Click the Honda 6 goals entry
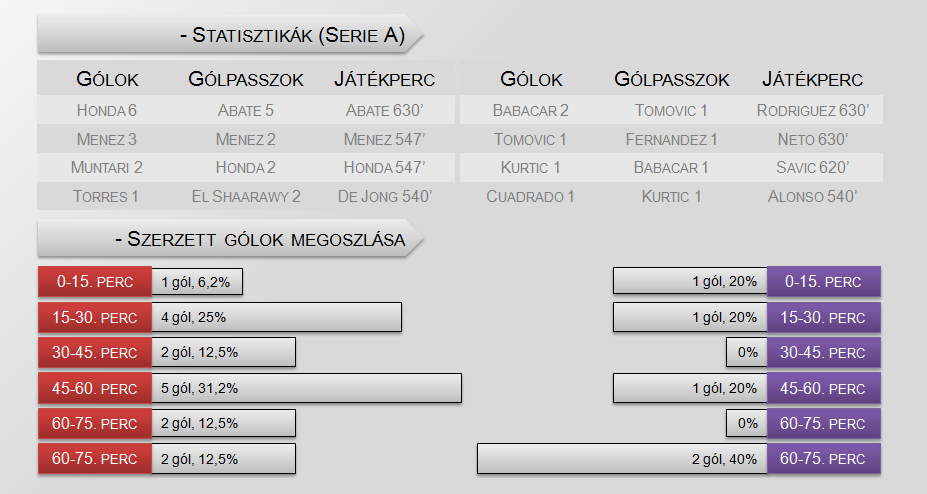This screenshot has width=927, height=494. tap(106, 110)
